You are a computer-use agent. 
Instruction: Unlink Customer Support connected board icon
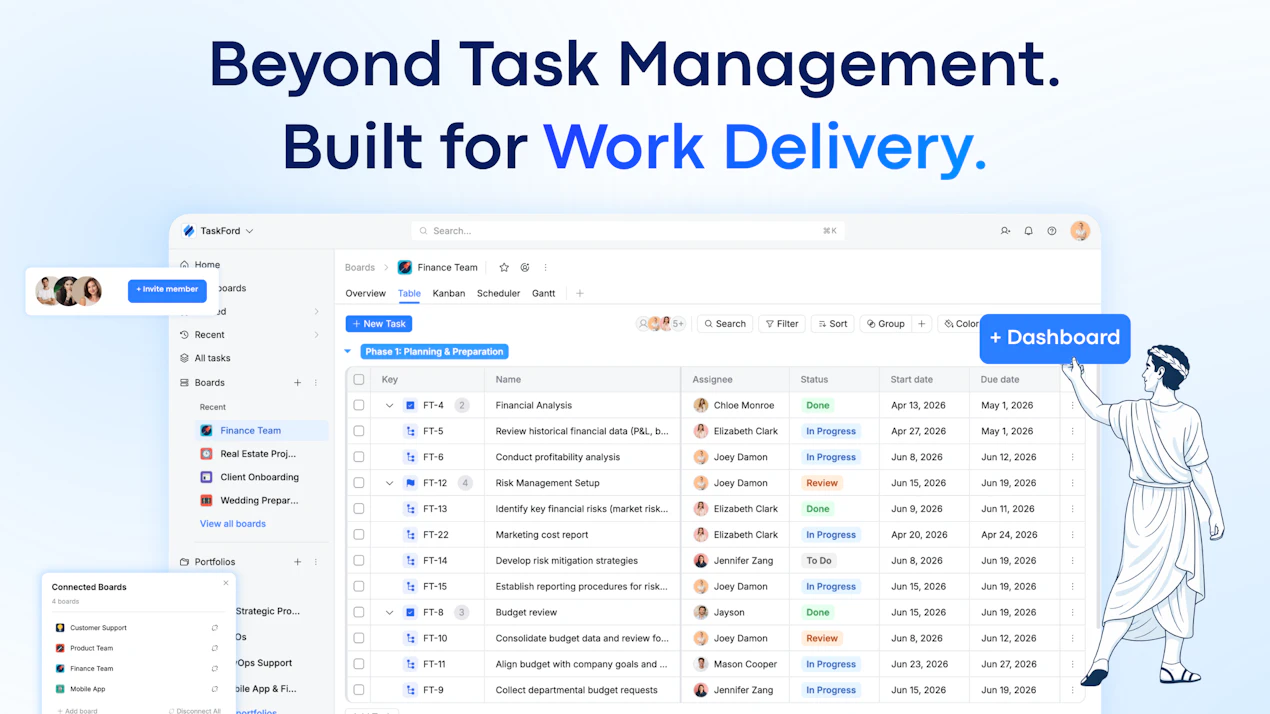(214, 628)
